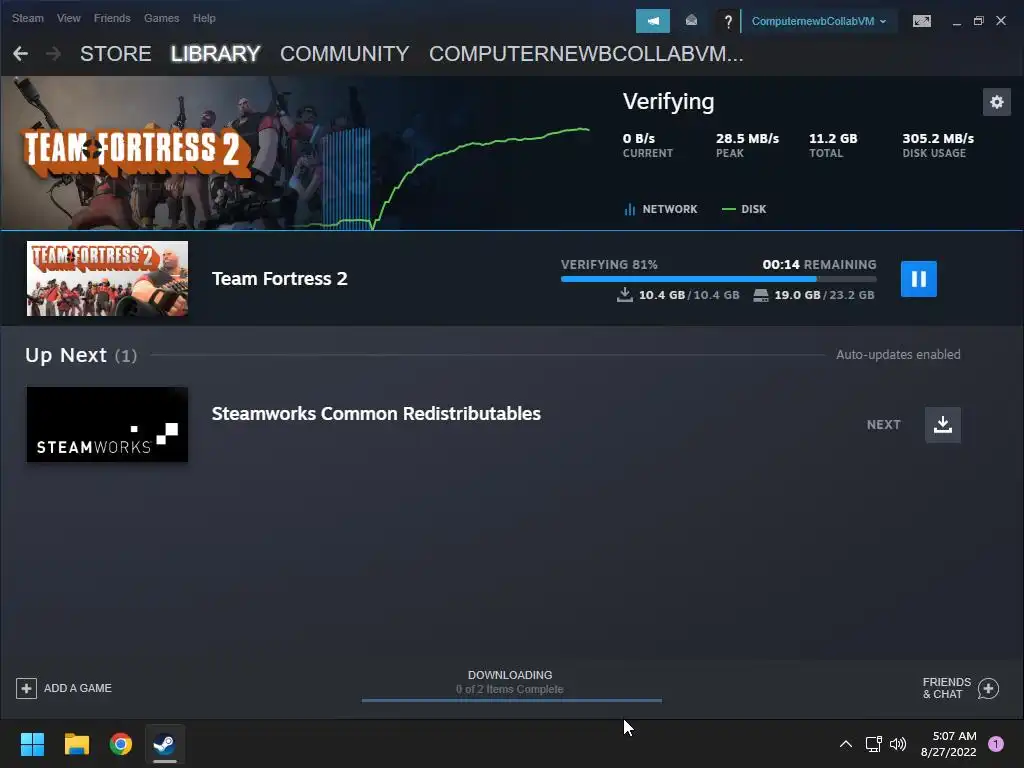Click the bottom download progress bar
Image resolution: width=1024 pixels, height=768 pixels.
point(511,700)
